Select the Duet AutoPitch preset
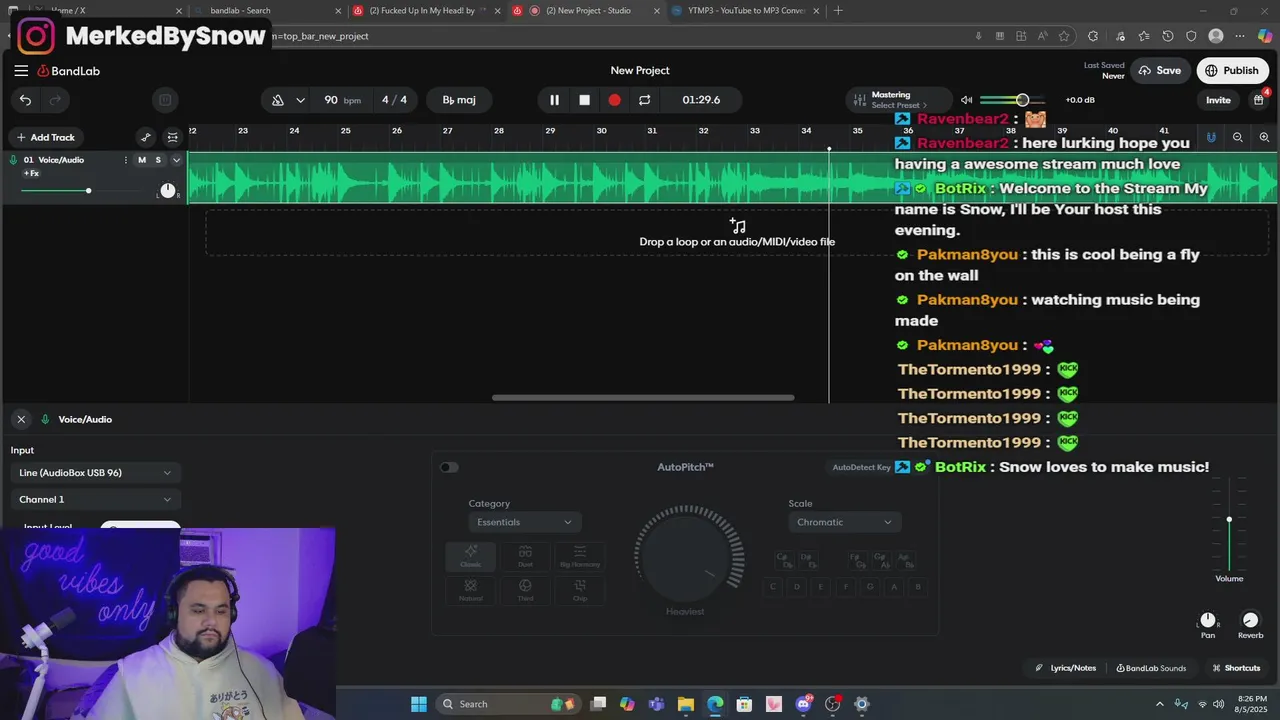The height and width of the screenshot is (720, 1280). [525, 556]
